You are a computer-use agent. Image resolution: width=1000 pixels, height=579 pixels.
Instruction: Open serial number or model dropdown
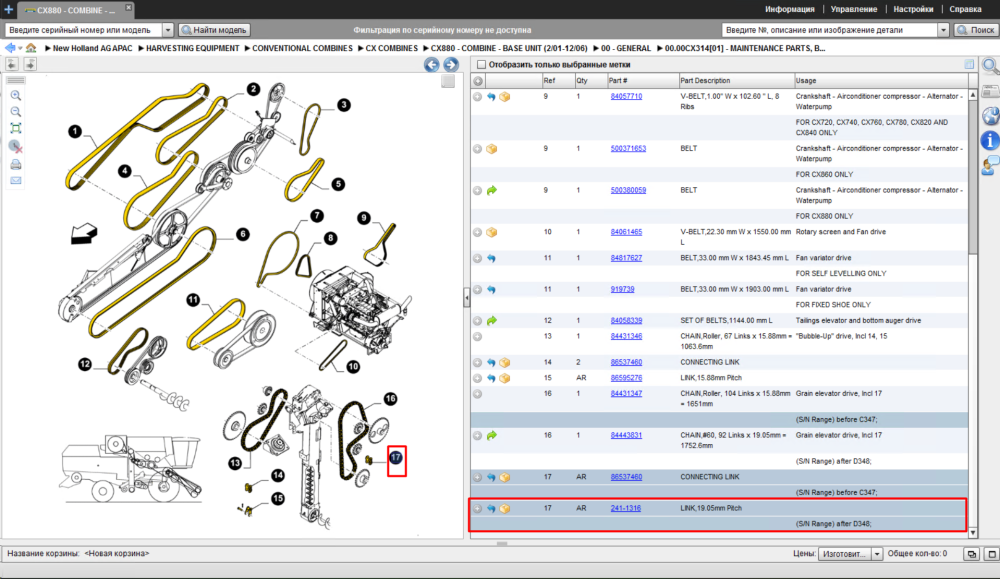[168, 30]
